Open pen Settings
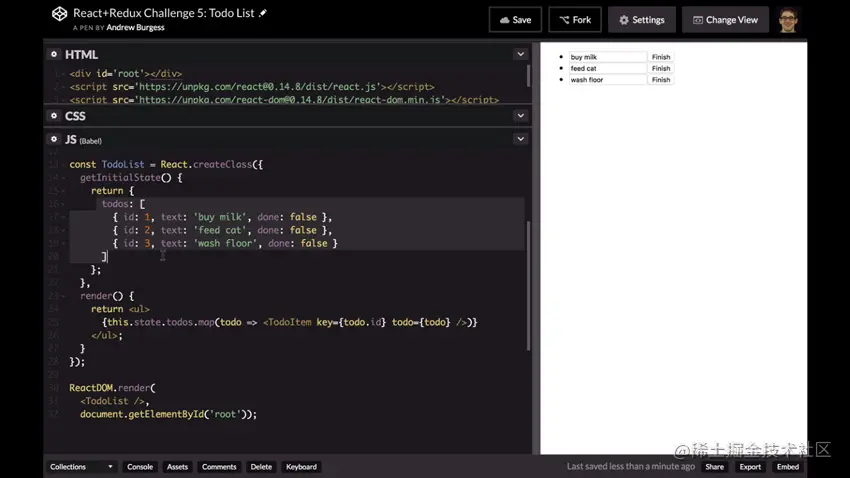Image resolution: width=850 pixels, height=478 pixels. (642, 20)
